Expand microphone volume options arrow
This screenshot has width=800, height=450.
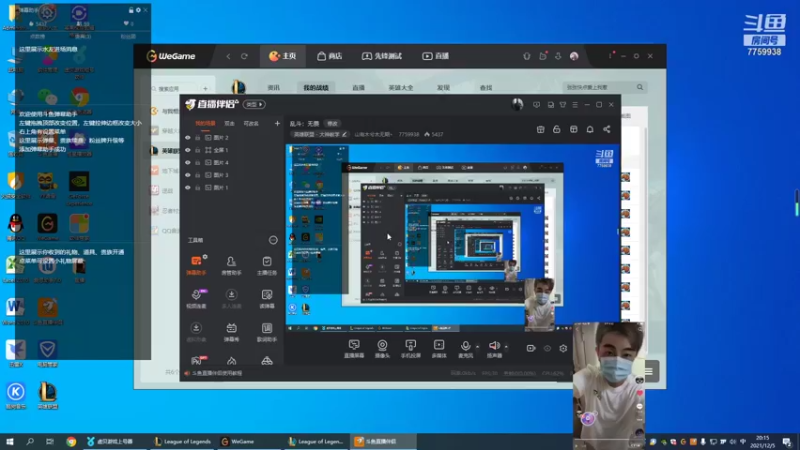[478, 347]
